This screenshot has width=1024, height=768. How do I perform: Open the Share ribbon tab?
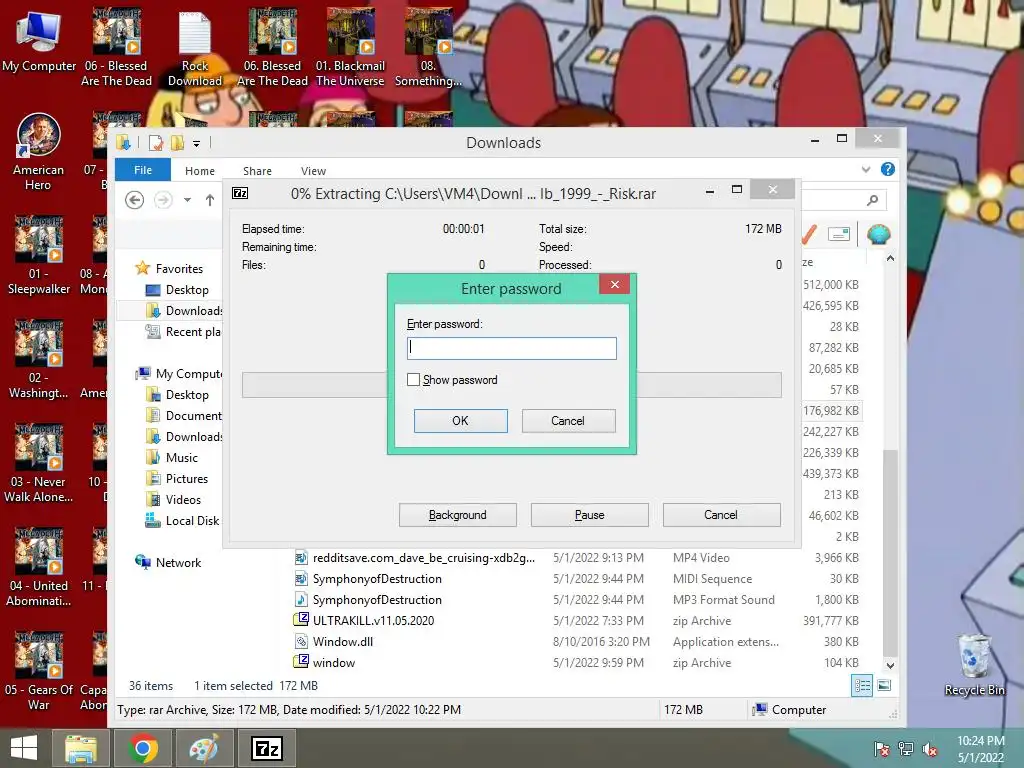pyautogui.click(x=257, y=170)
